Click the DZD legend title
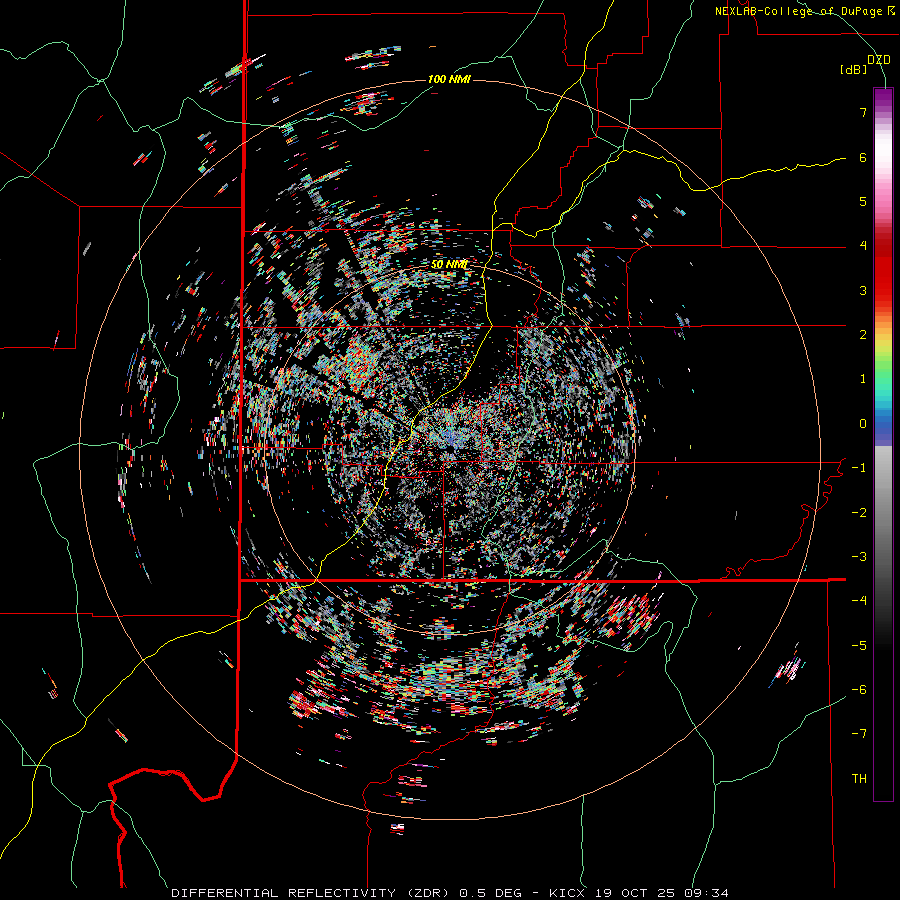This screenshot has height=900, width=900. tap(879, 60)
